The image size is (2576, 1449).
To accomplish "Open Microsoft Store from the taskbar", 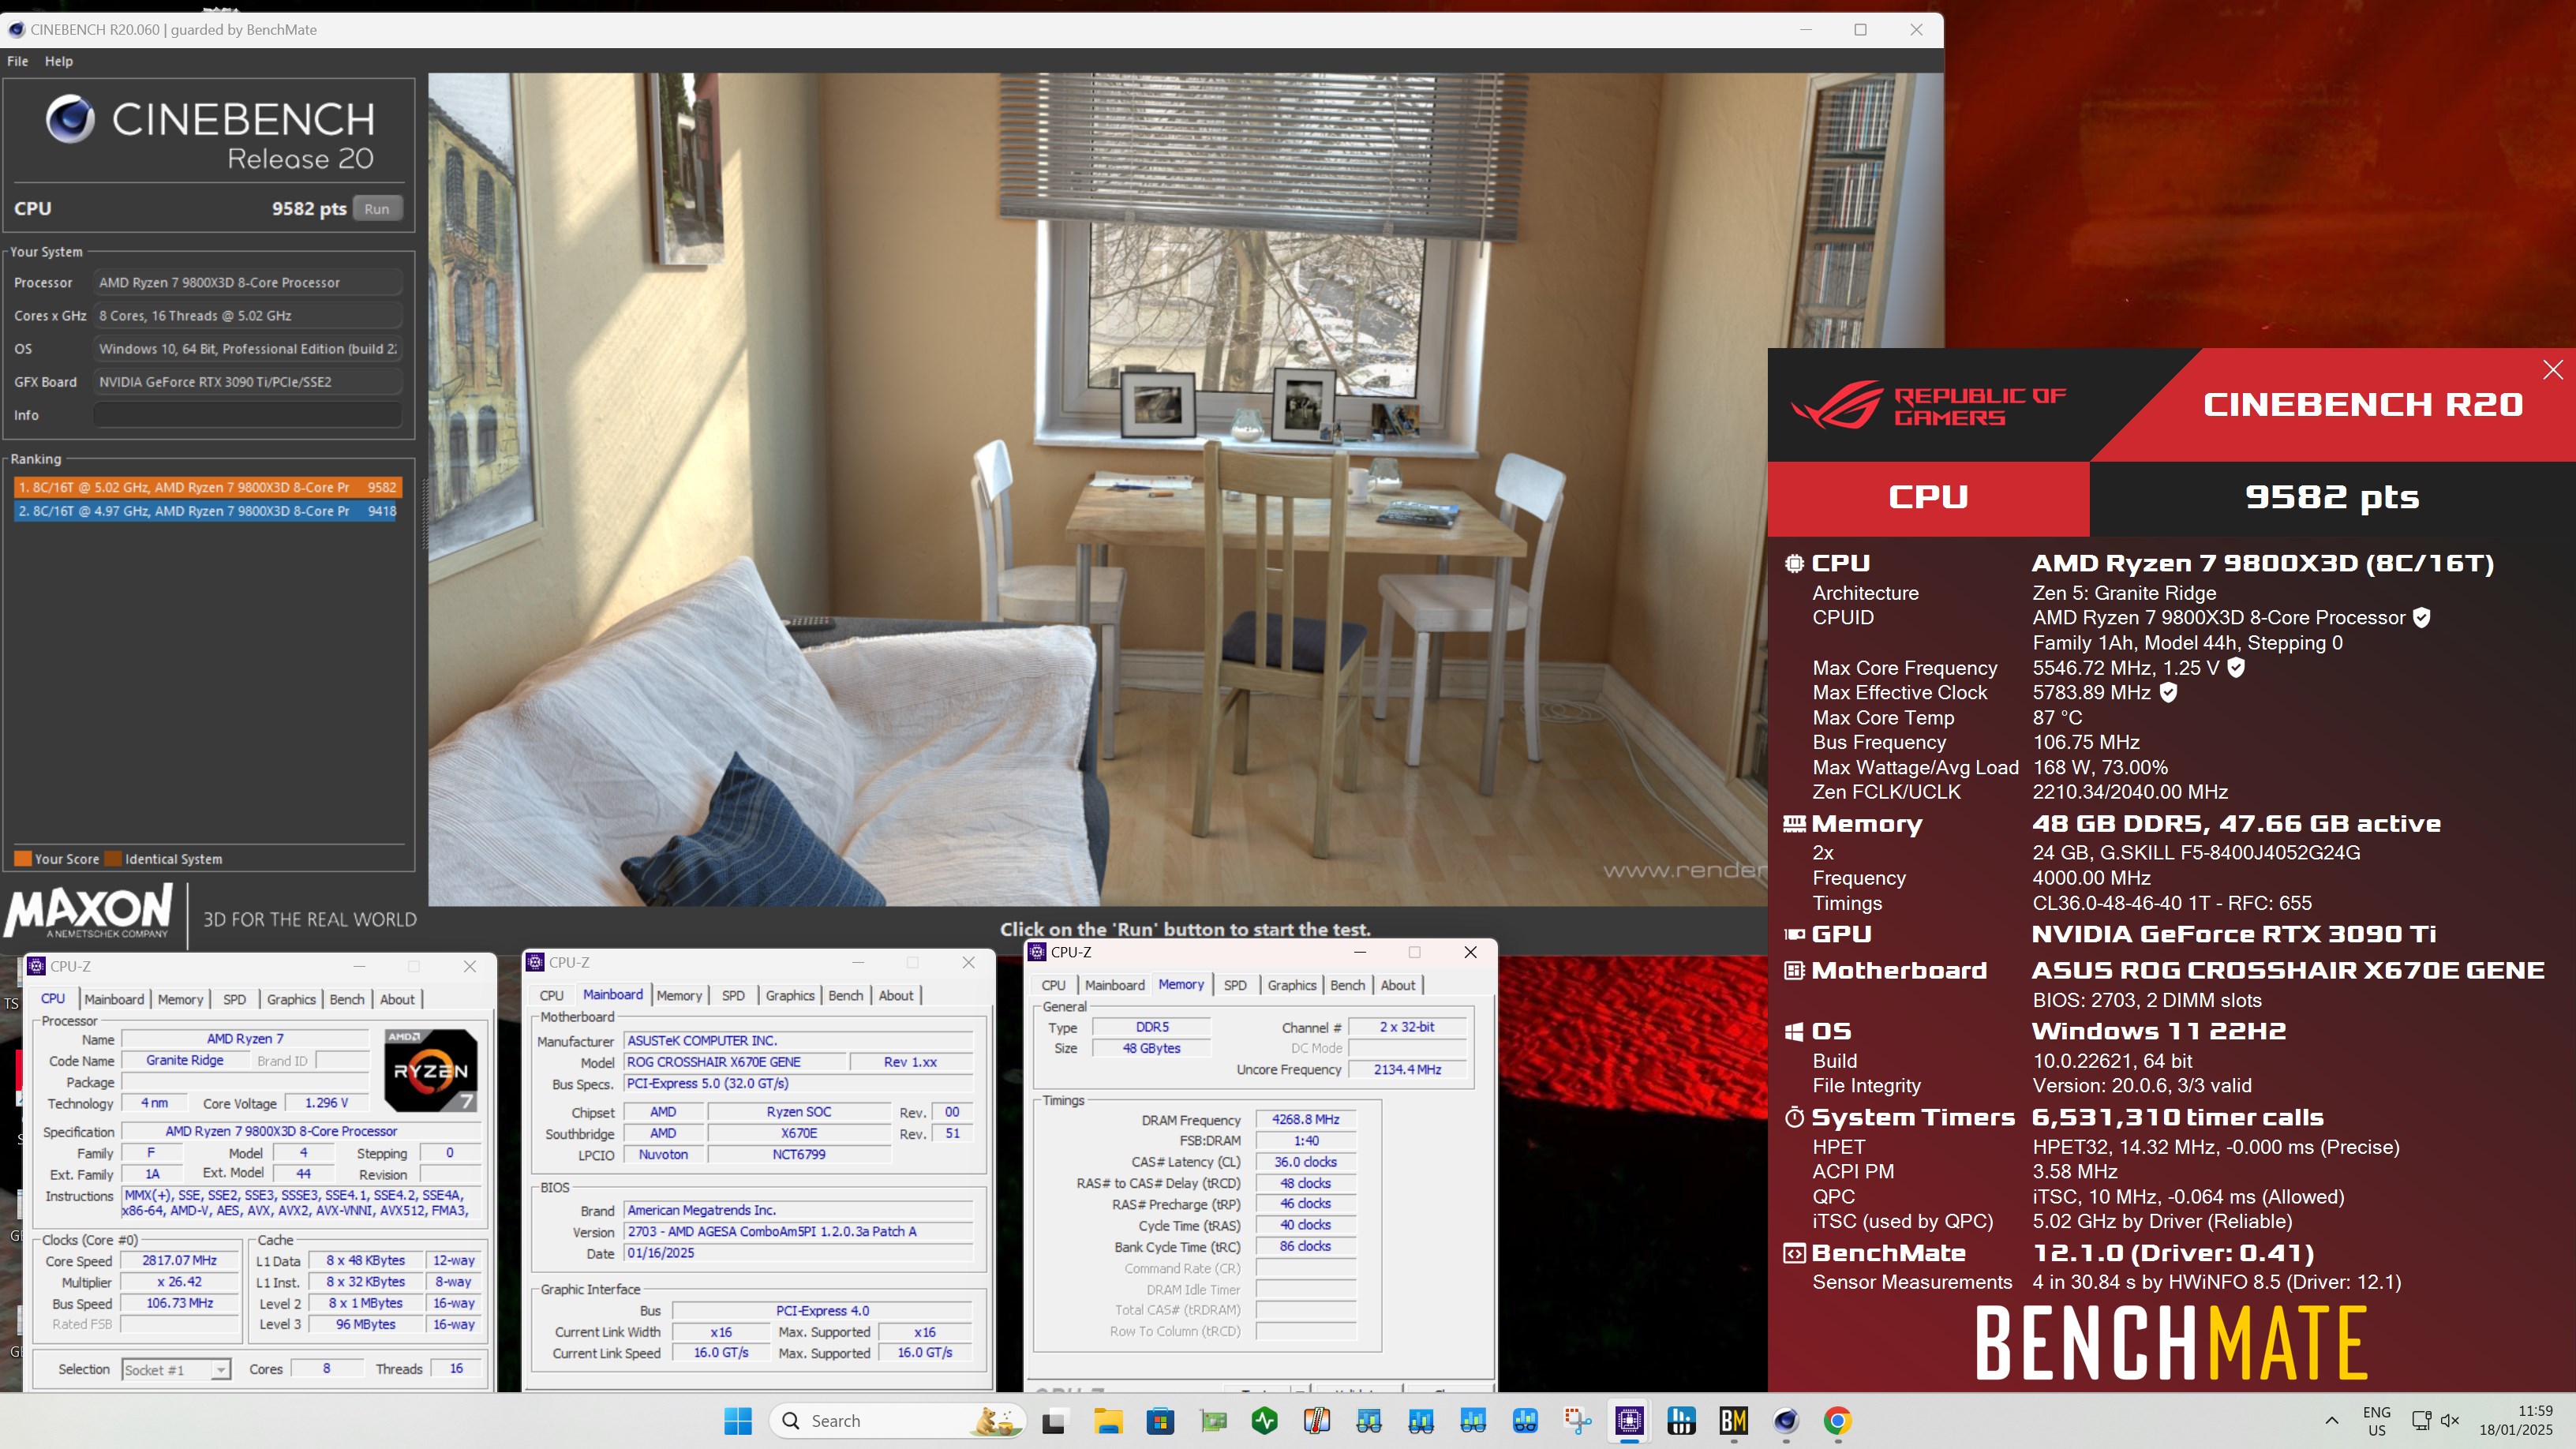I will click(1160, 1421).
